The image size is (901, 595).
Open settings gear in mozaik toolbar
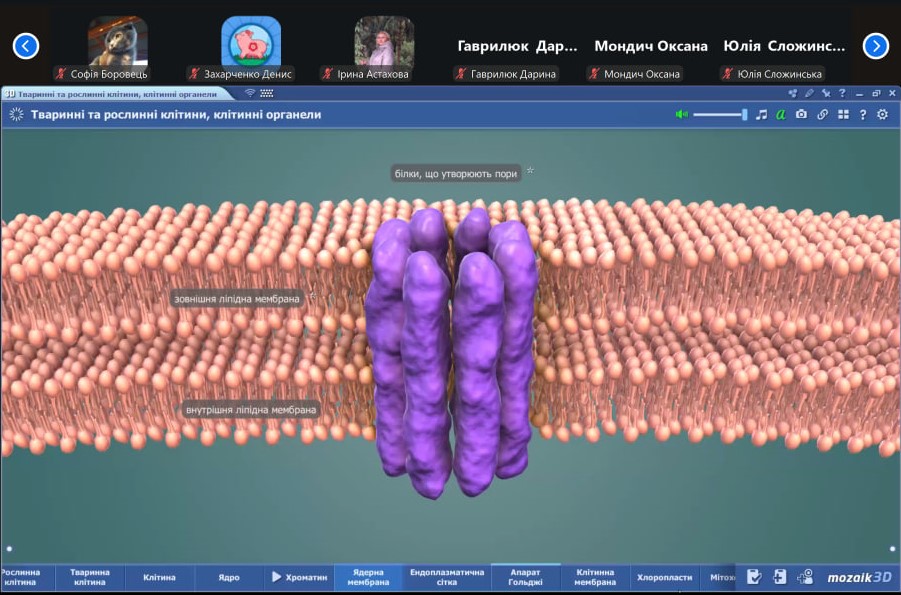882,114
